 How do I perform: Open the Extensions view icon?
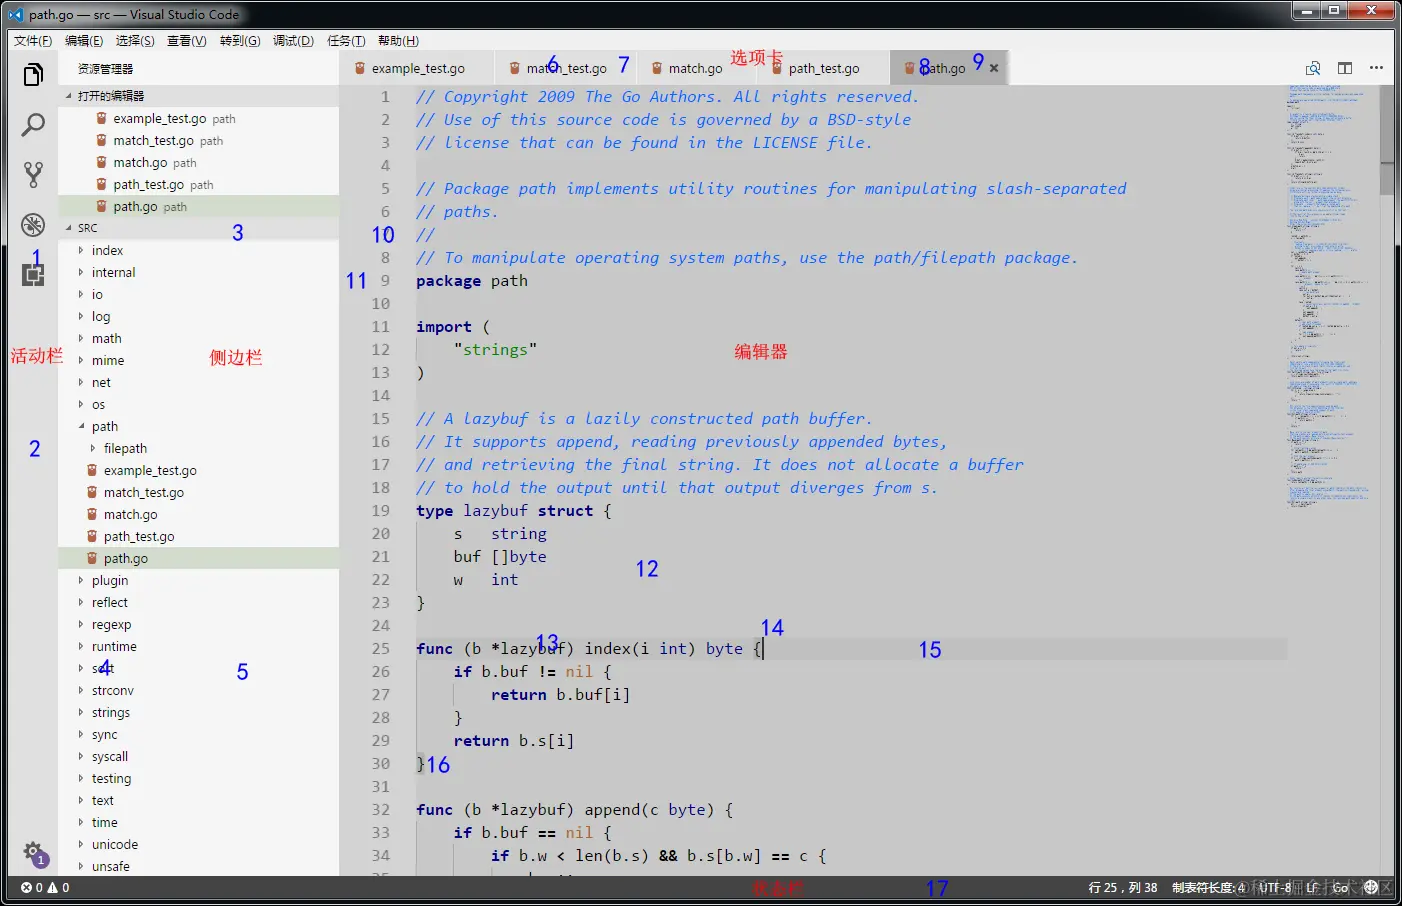click(33, 274)
